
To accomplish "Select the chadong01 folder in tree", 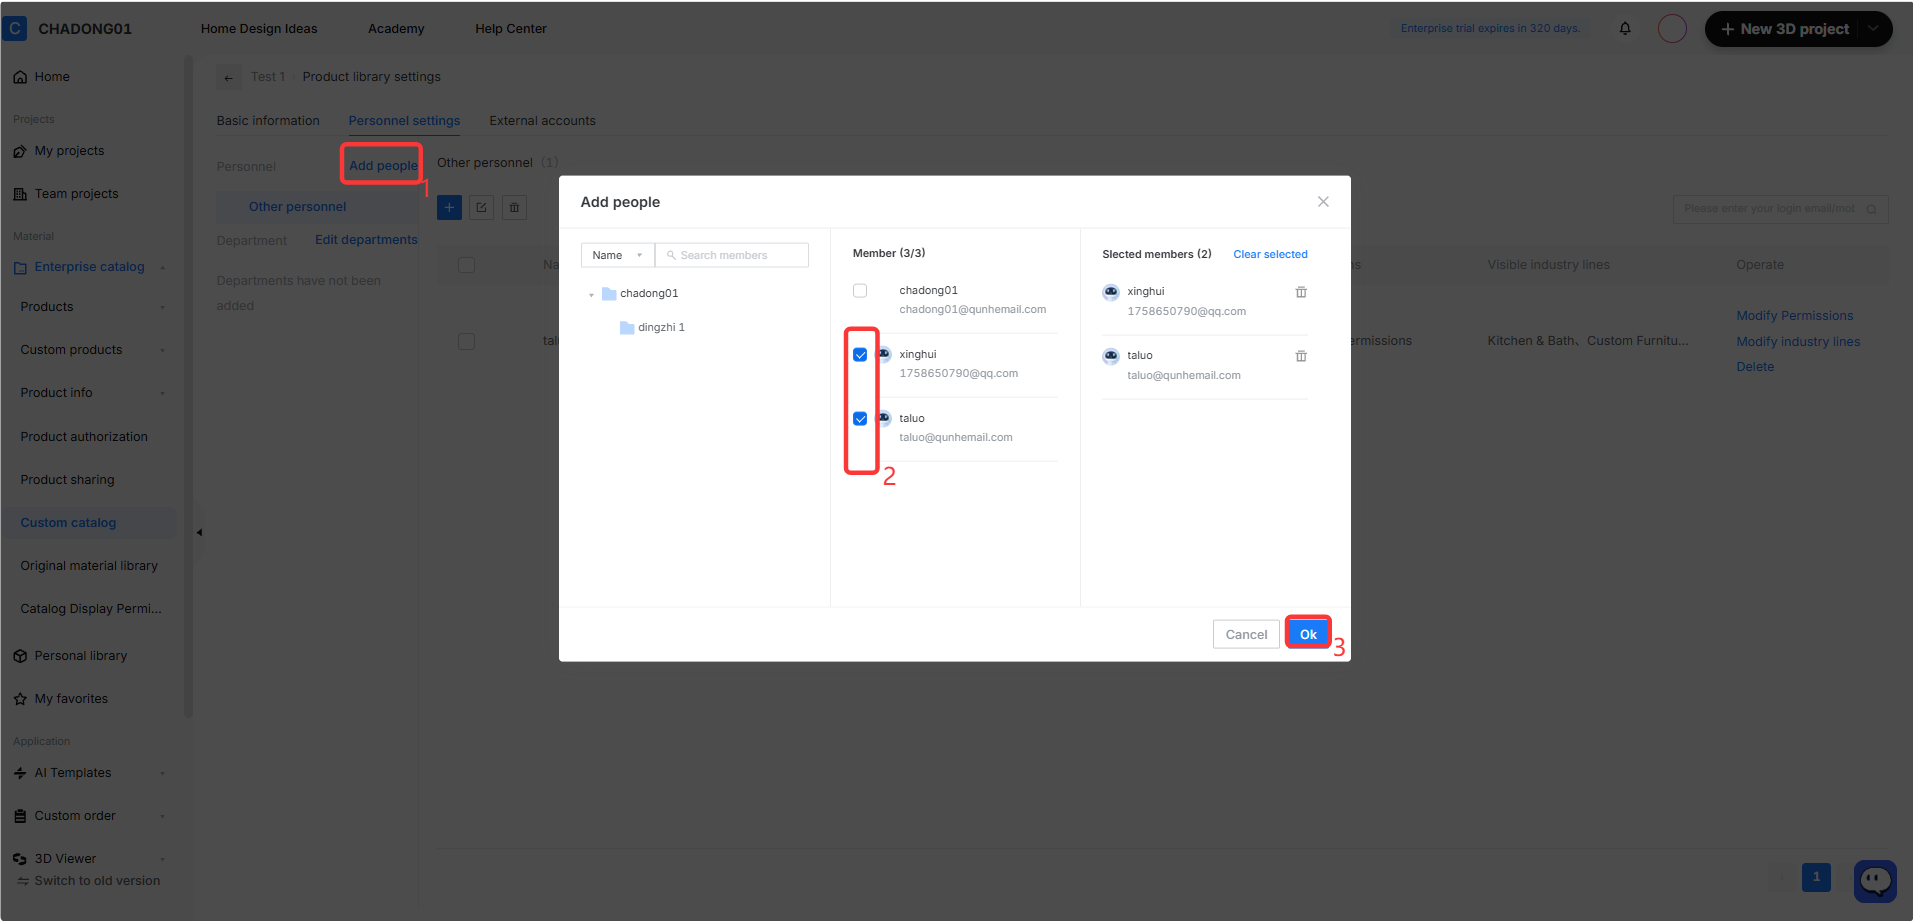I will pos(640,293).
